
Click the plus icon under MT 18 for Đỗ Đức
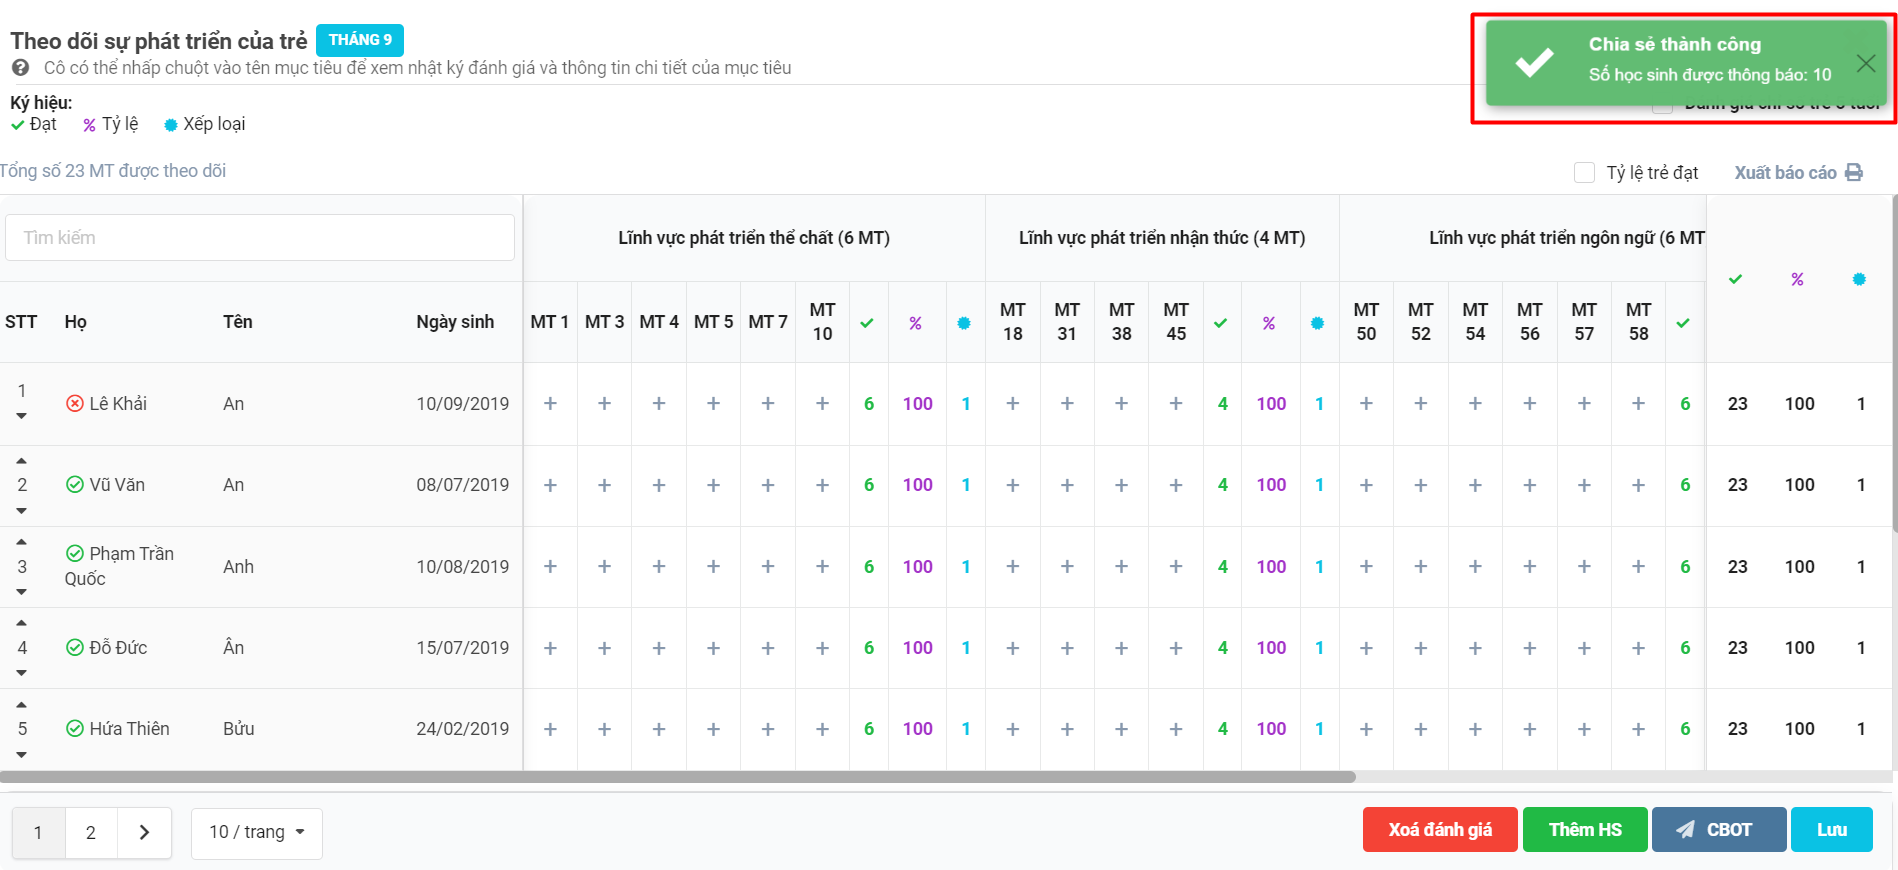[x=1013, y=648]
